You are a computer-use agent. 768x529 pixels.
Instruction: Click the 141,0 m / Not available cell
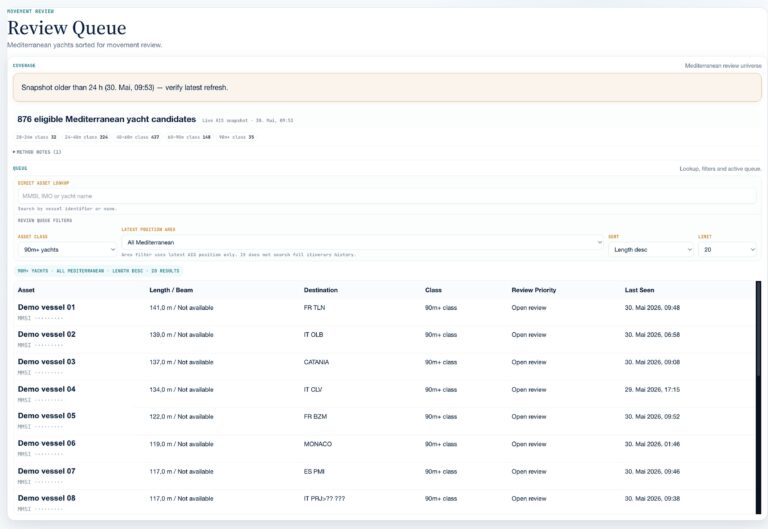pyautogui.click(x=181, y=308)
